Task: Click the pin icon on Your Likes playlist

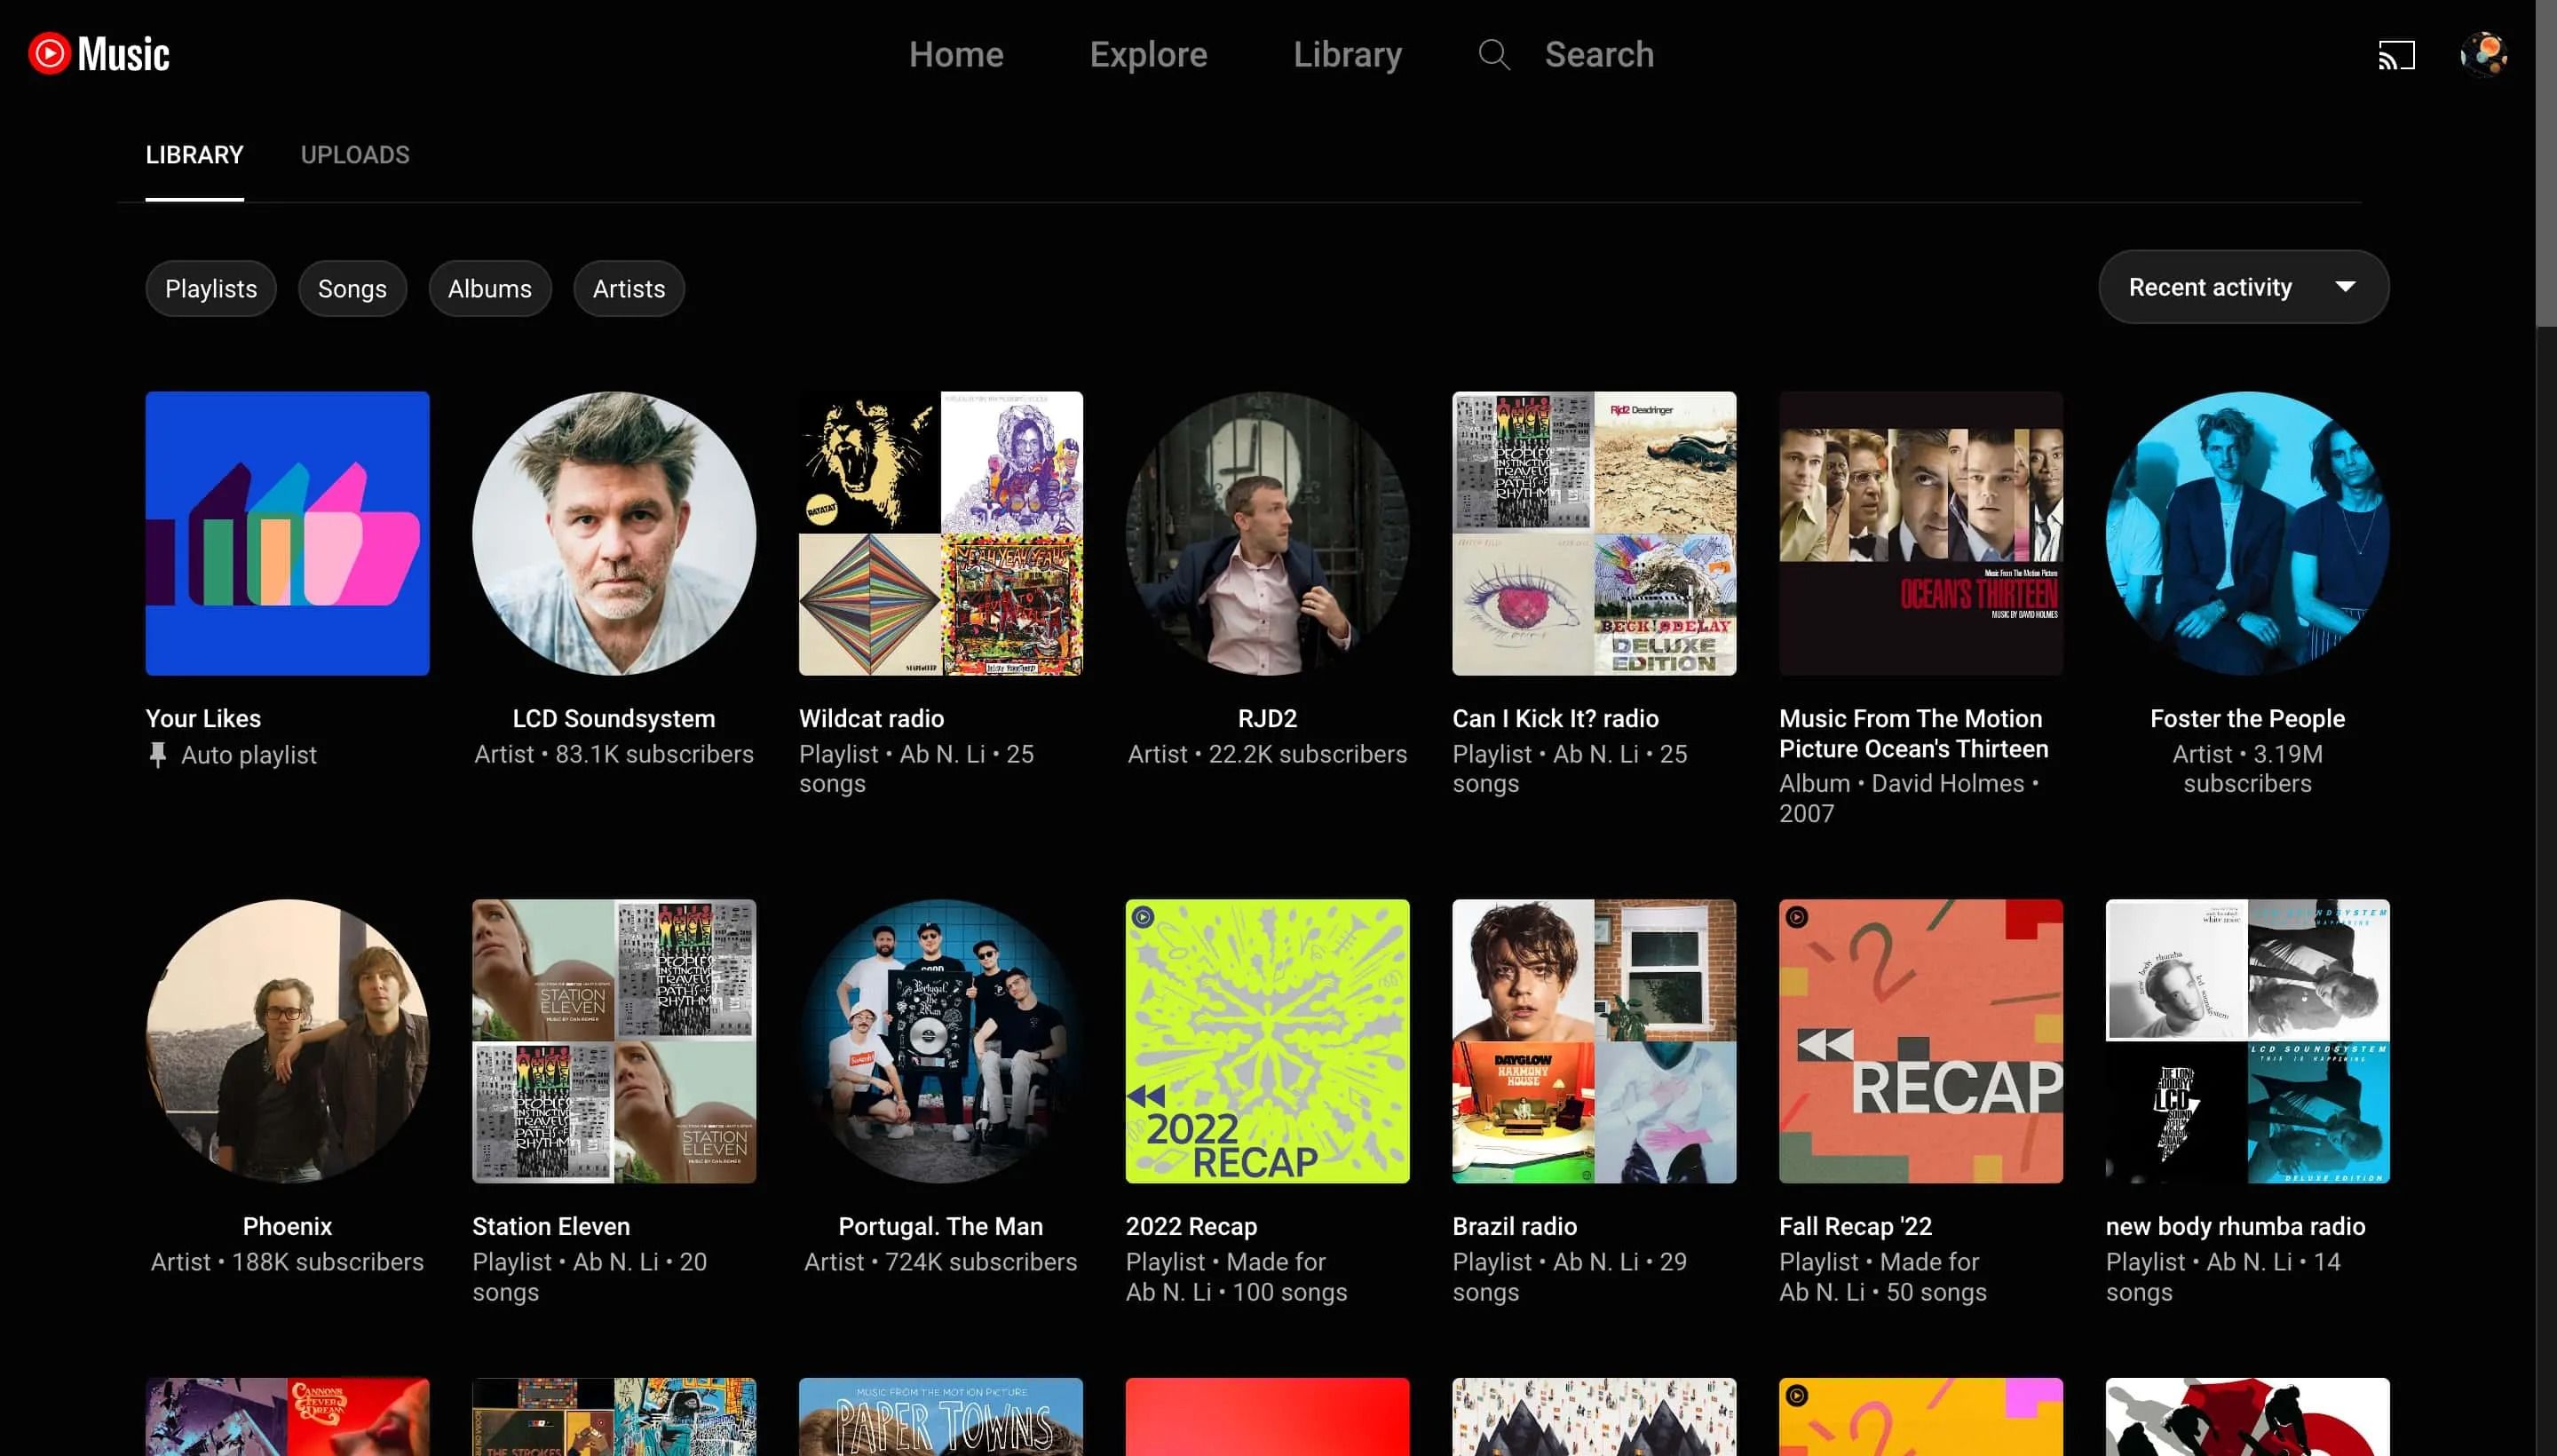Action: tap(158, 756)
